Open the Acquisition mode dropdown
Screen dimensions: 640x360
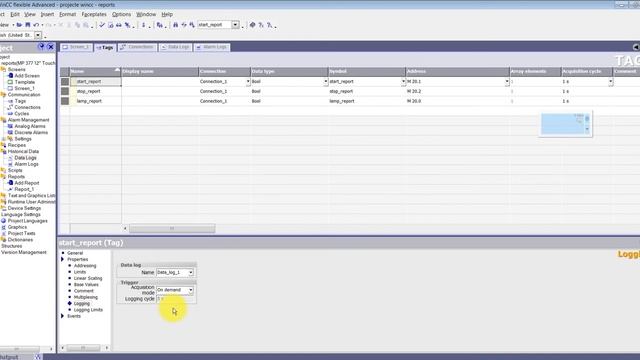[x=191, y=290]
